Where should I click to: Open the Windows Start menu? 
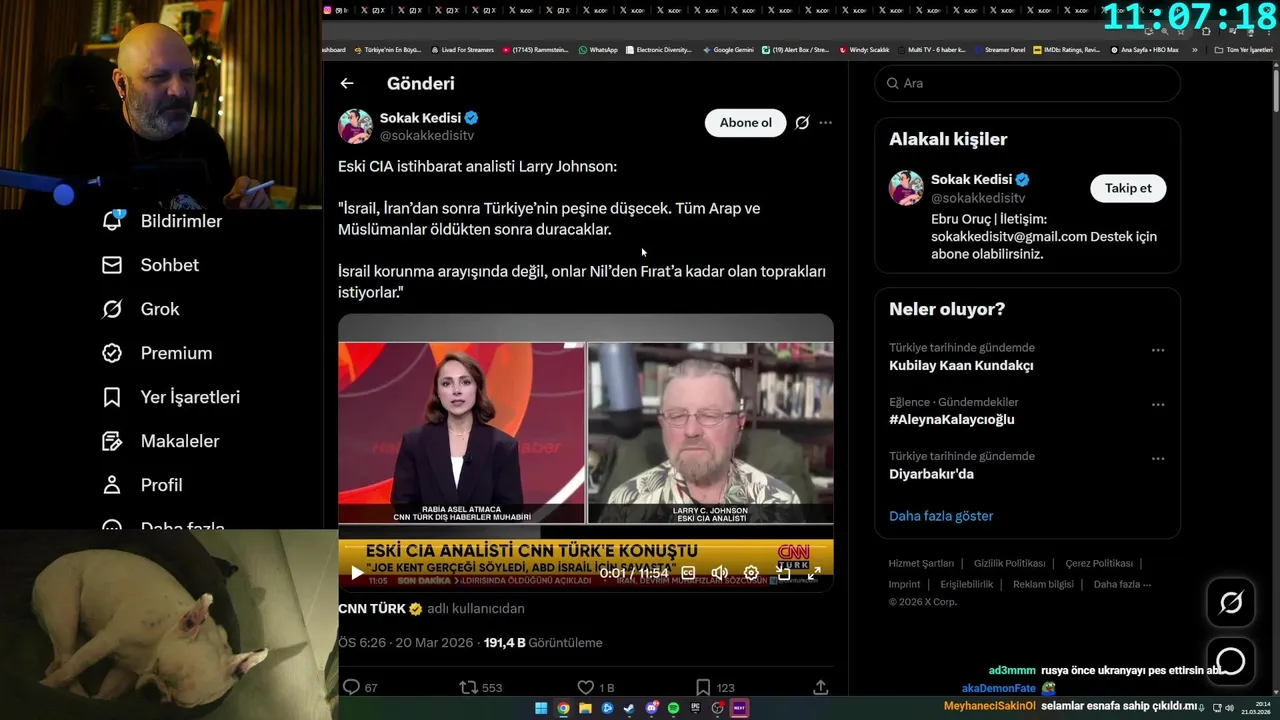coord(541,708)
